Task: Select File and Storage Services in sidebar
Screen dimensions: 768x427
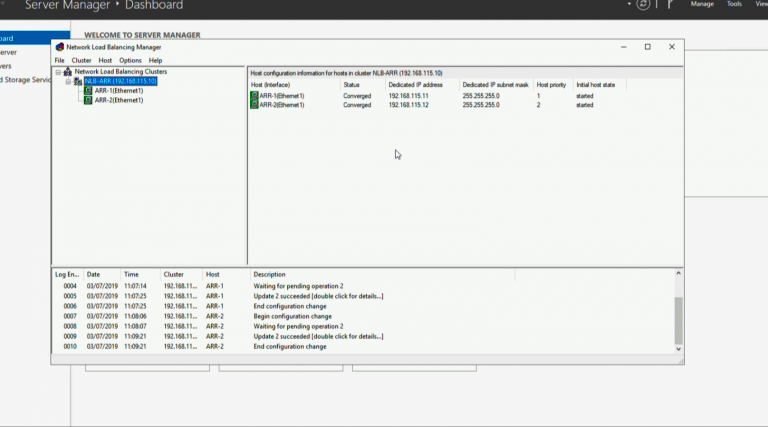Action: click(x=25, y=80)
